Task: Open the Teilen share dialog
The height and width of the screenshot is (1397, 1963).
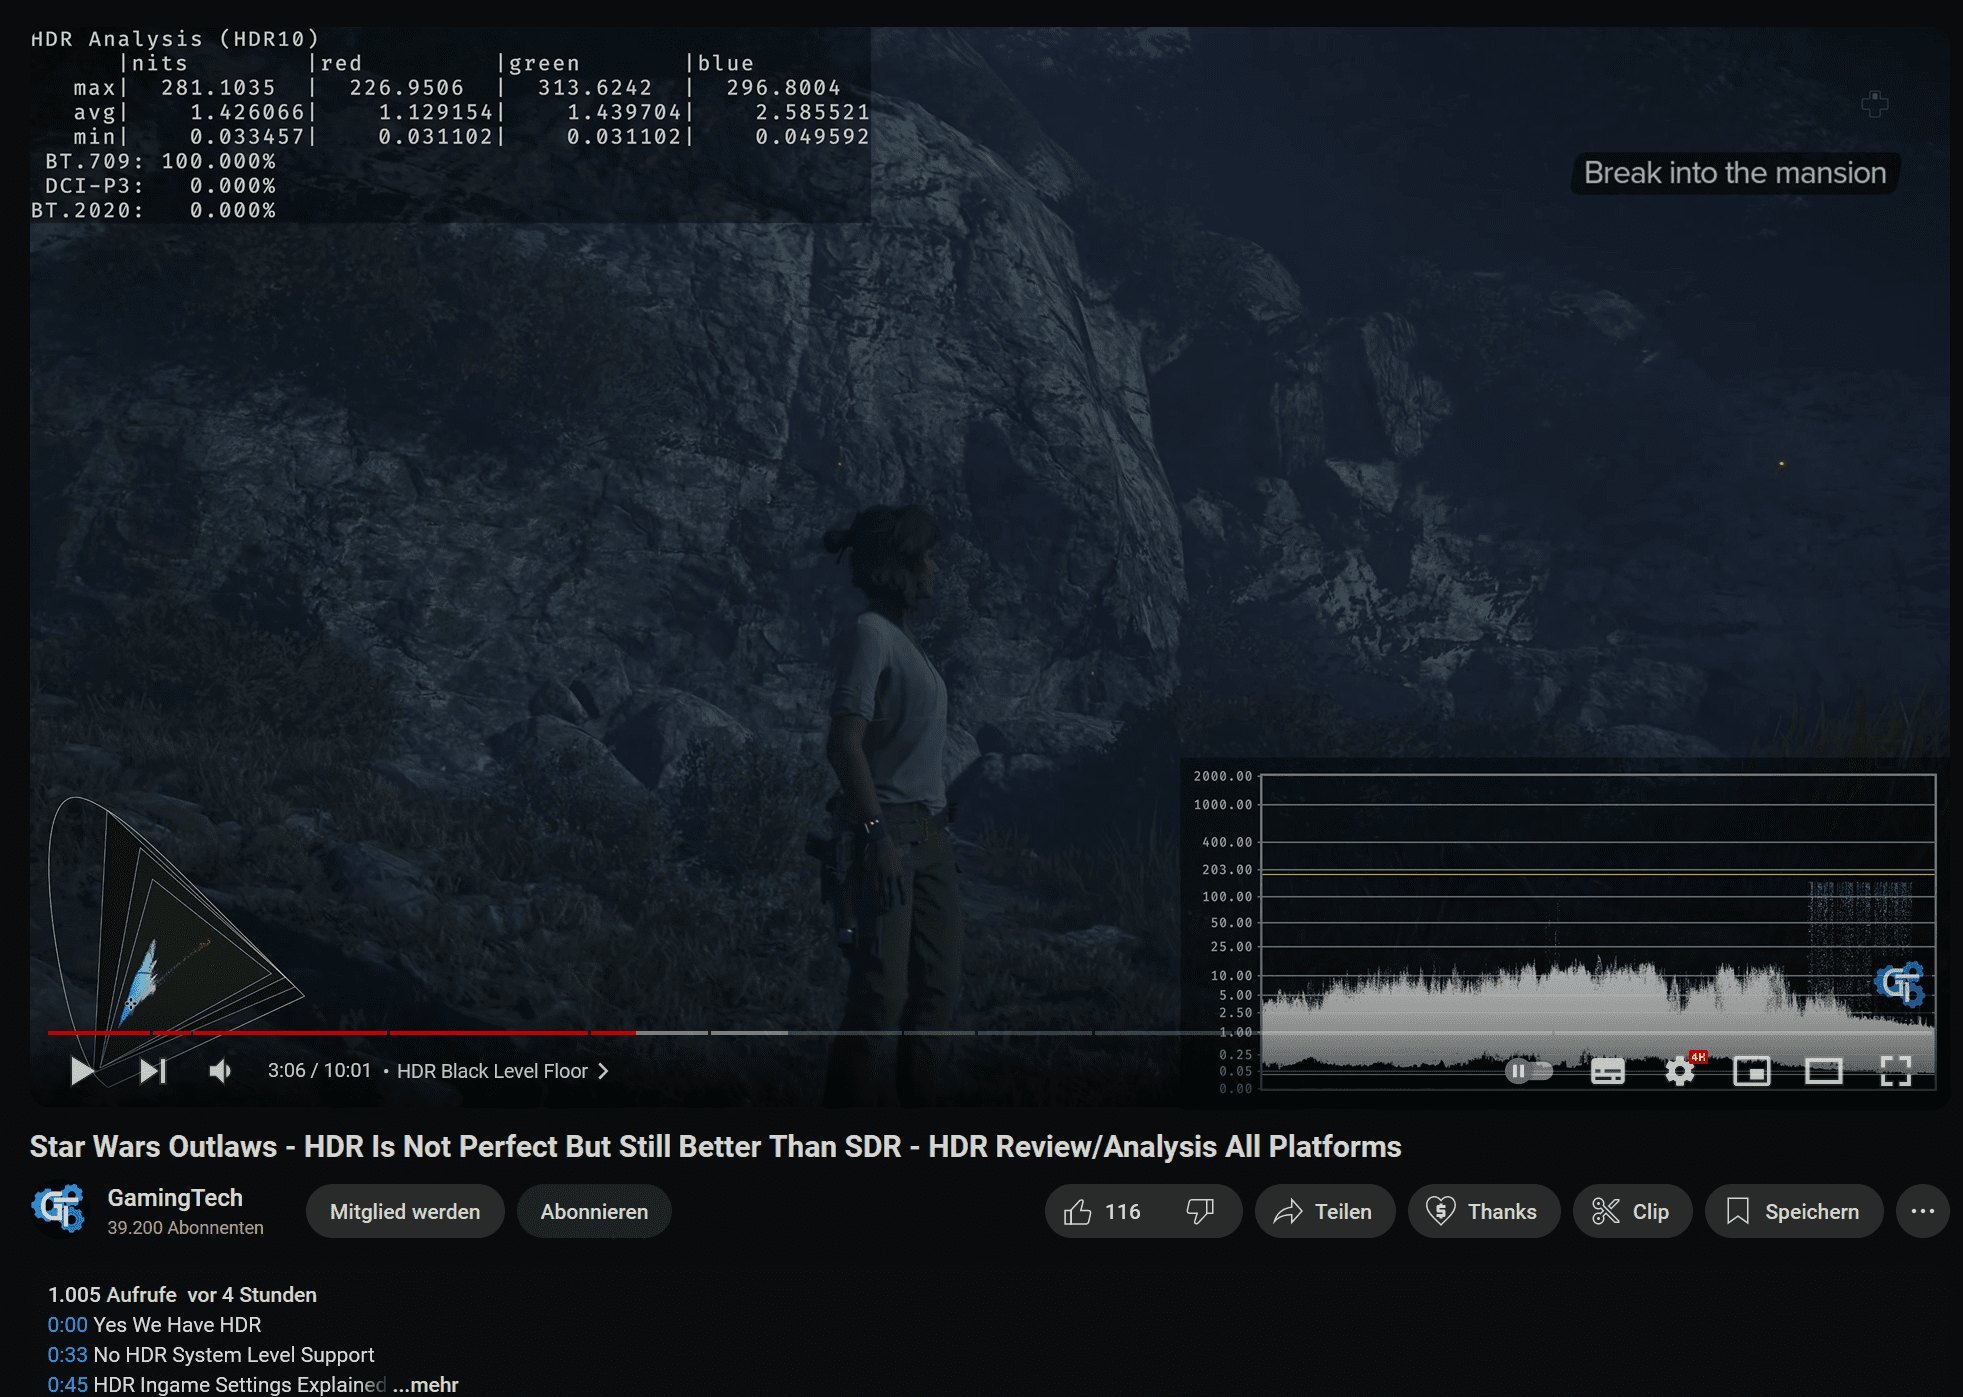Action: pyautogui.click(x=1324, y=1211)
